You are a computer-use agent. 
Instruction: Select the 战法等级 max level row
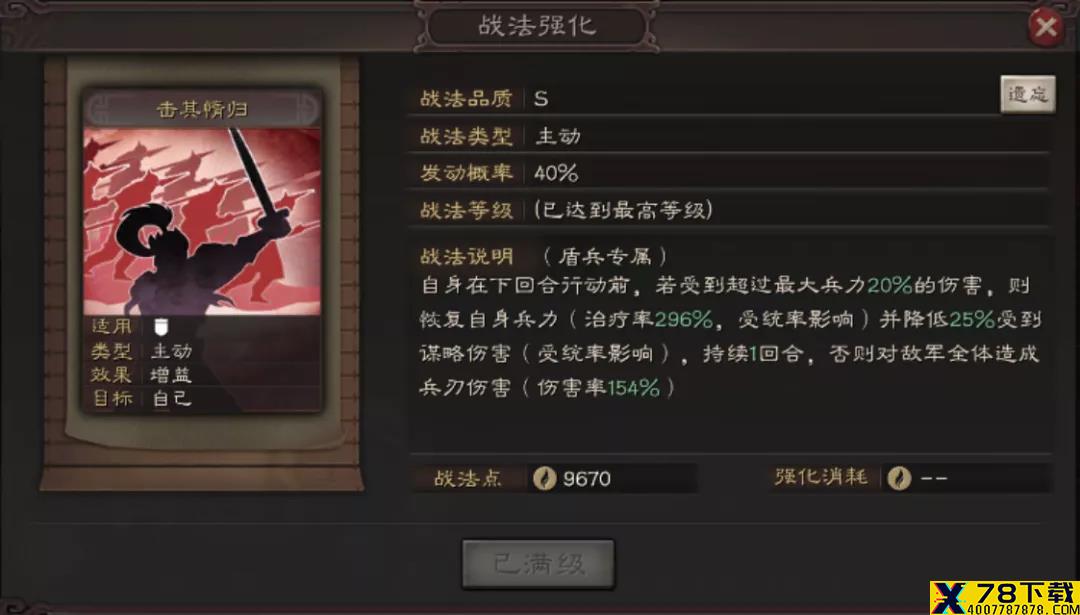point(730,210)
